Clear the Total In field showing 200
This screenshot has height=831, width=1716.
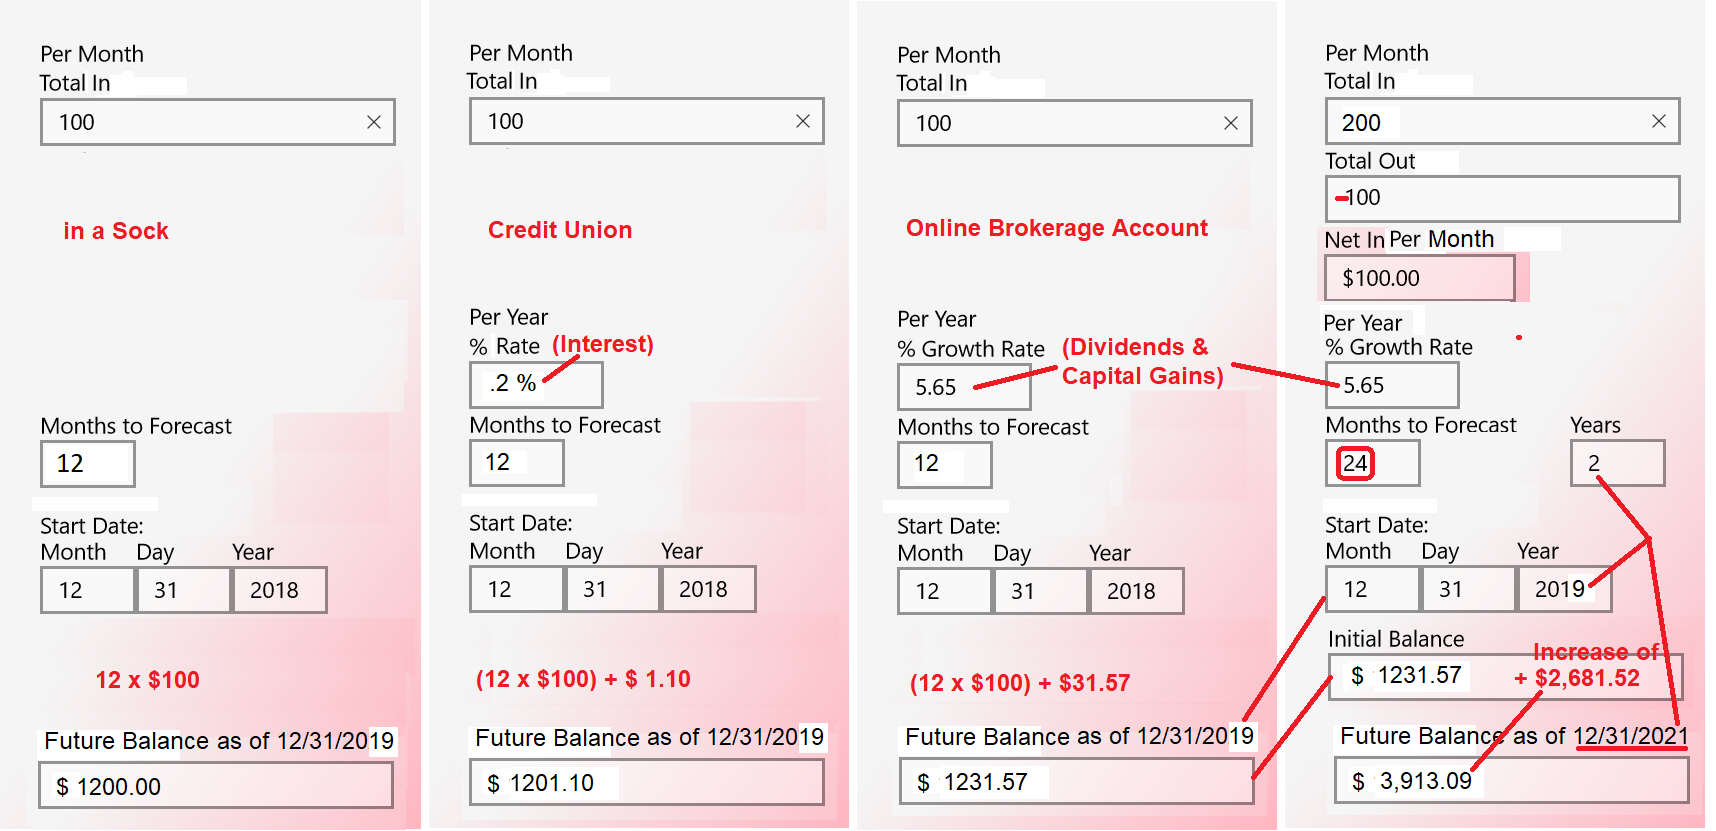(x=1659, y=121)
